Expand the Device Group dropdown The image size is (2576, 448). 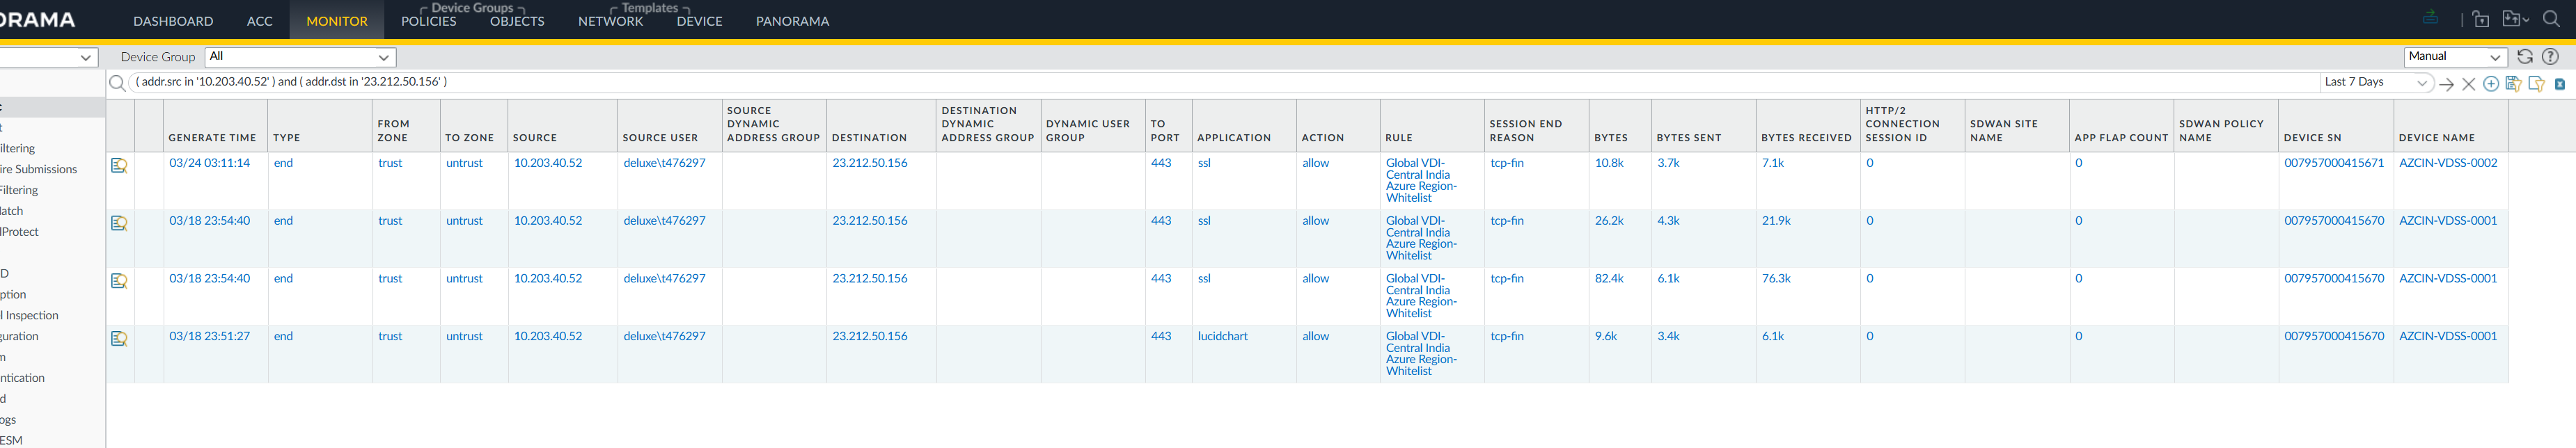(x=300, y=57)
